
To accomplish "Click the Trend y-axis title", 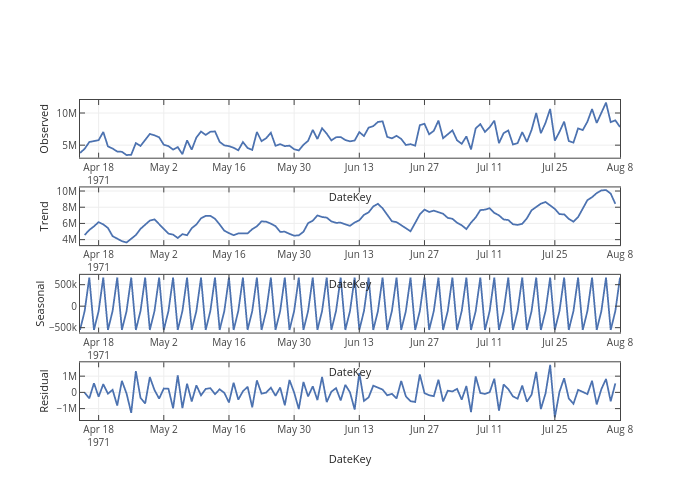I will (44, 215).
